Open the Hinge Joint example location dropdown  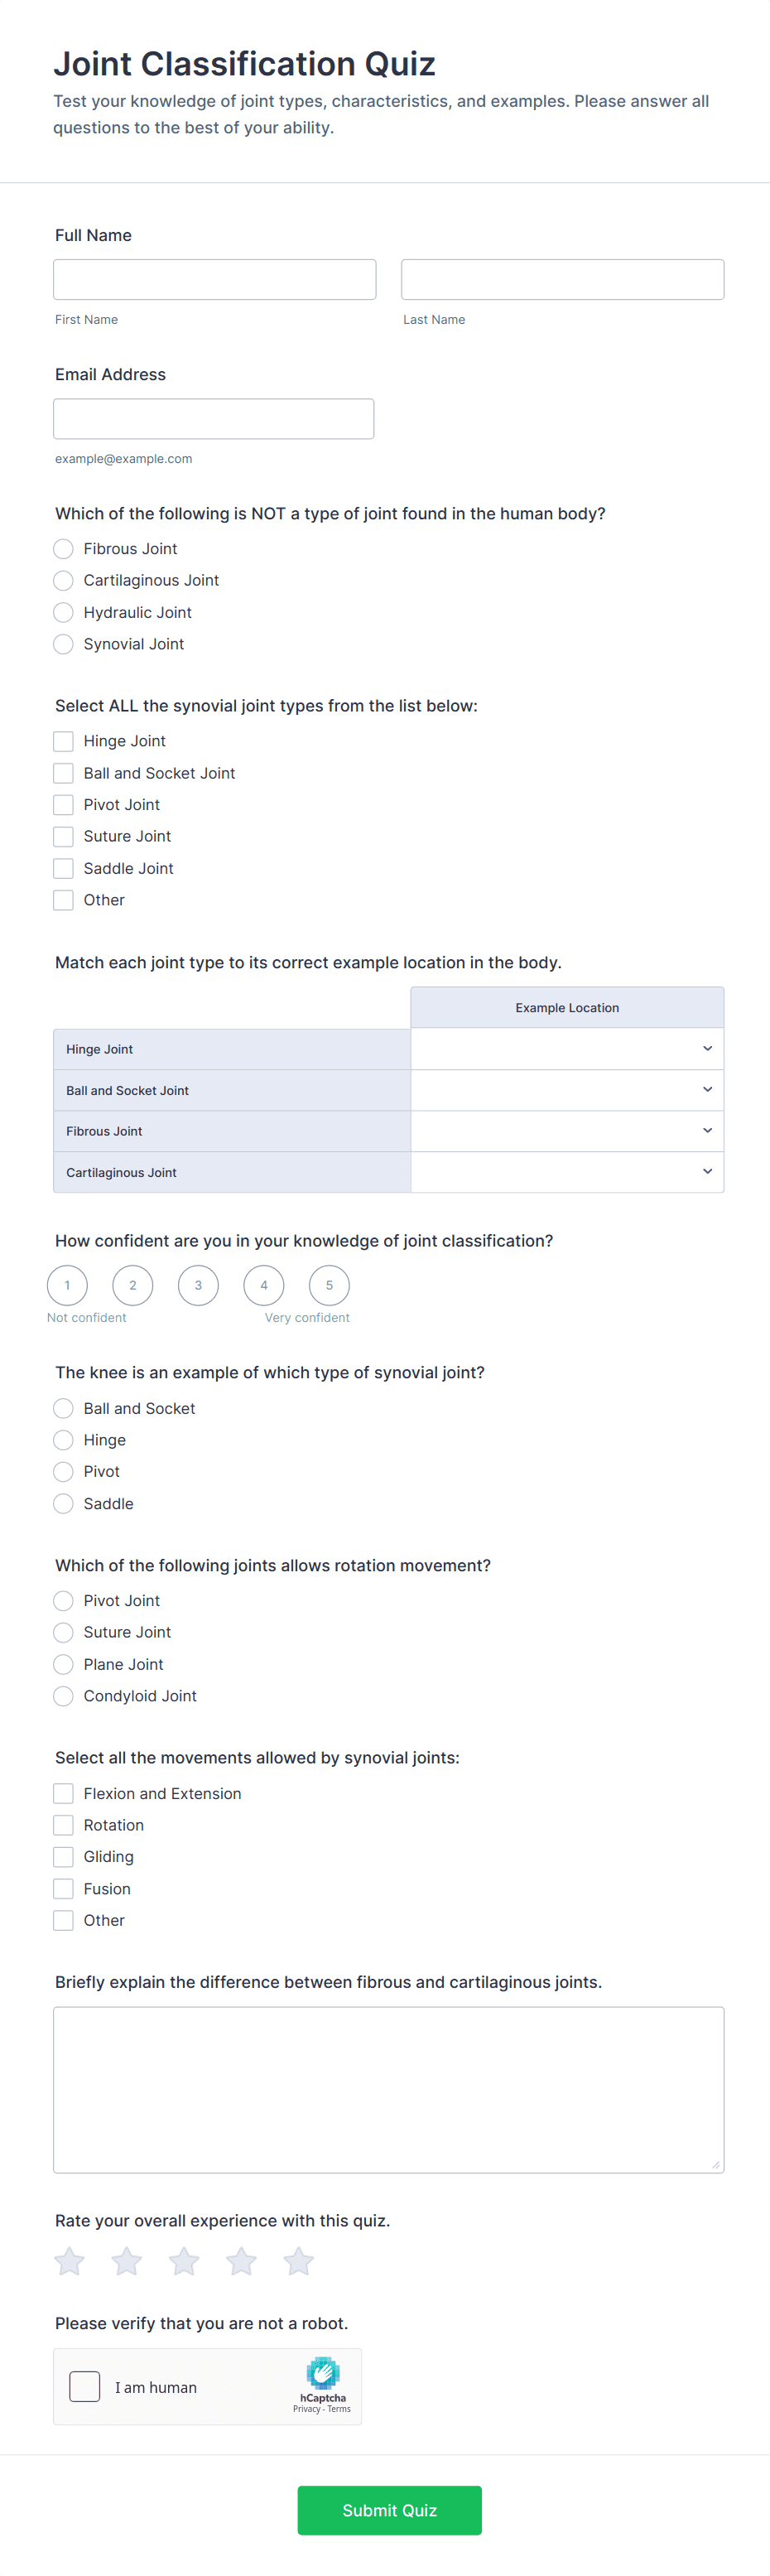point(567,1049)
